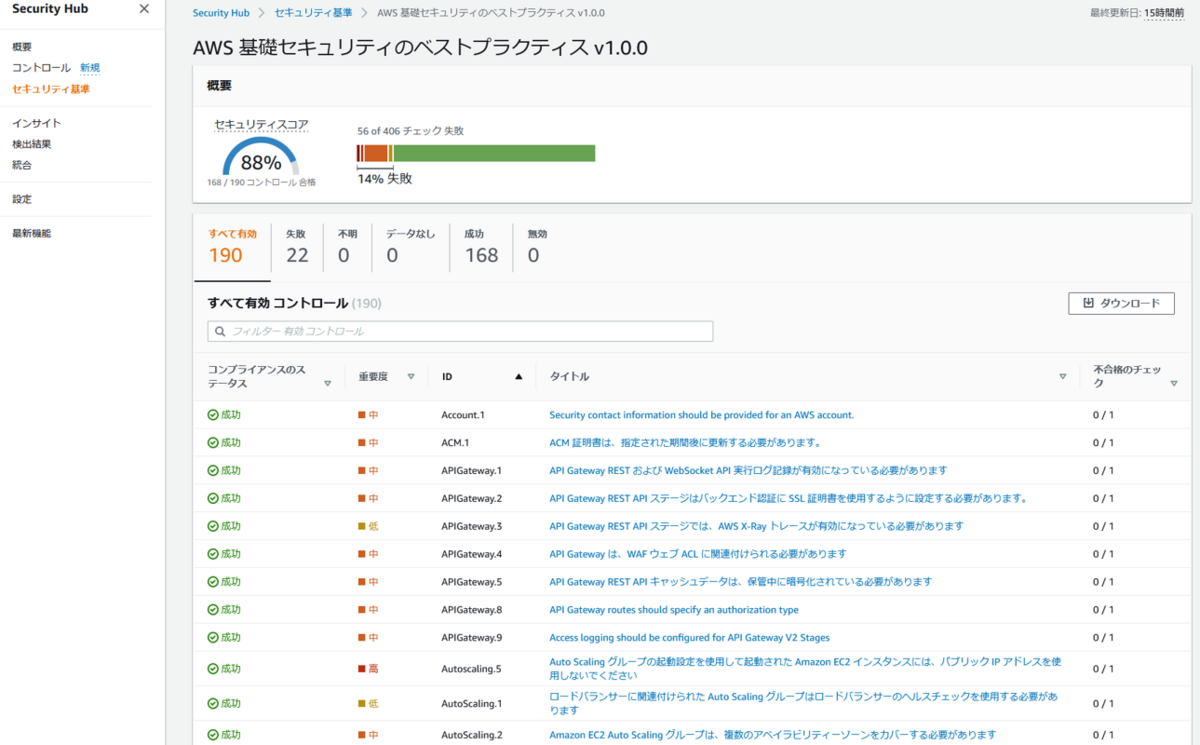The width and height of the screenshot is (1200, 745).
Task: Click the 低 severity marker in AutoScaling.1 row
Action: coord(368,703)
